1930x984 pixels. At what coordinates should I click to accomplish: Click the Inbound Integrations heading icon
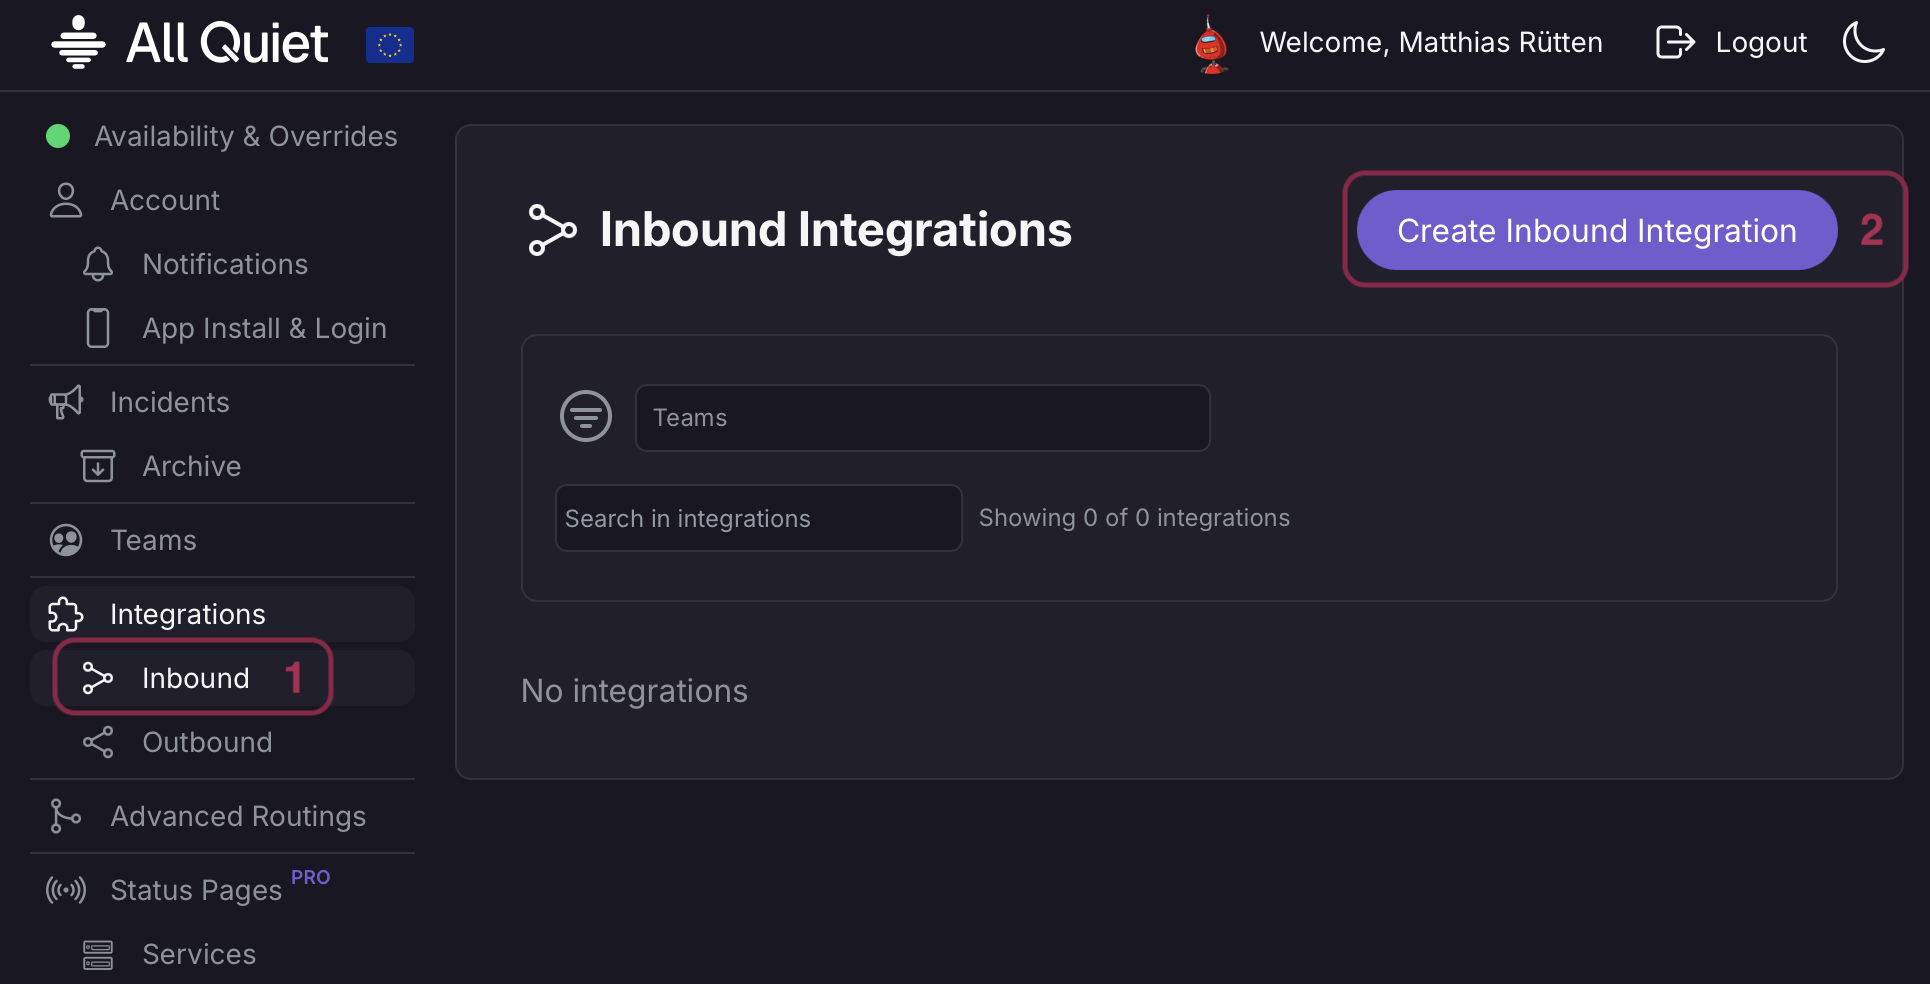point(552,230)
